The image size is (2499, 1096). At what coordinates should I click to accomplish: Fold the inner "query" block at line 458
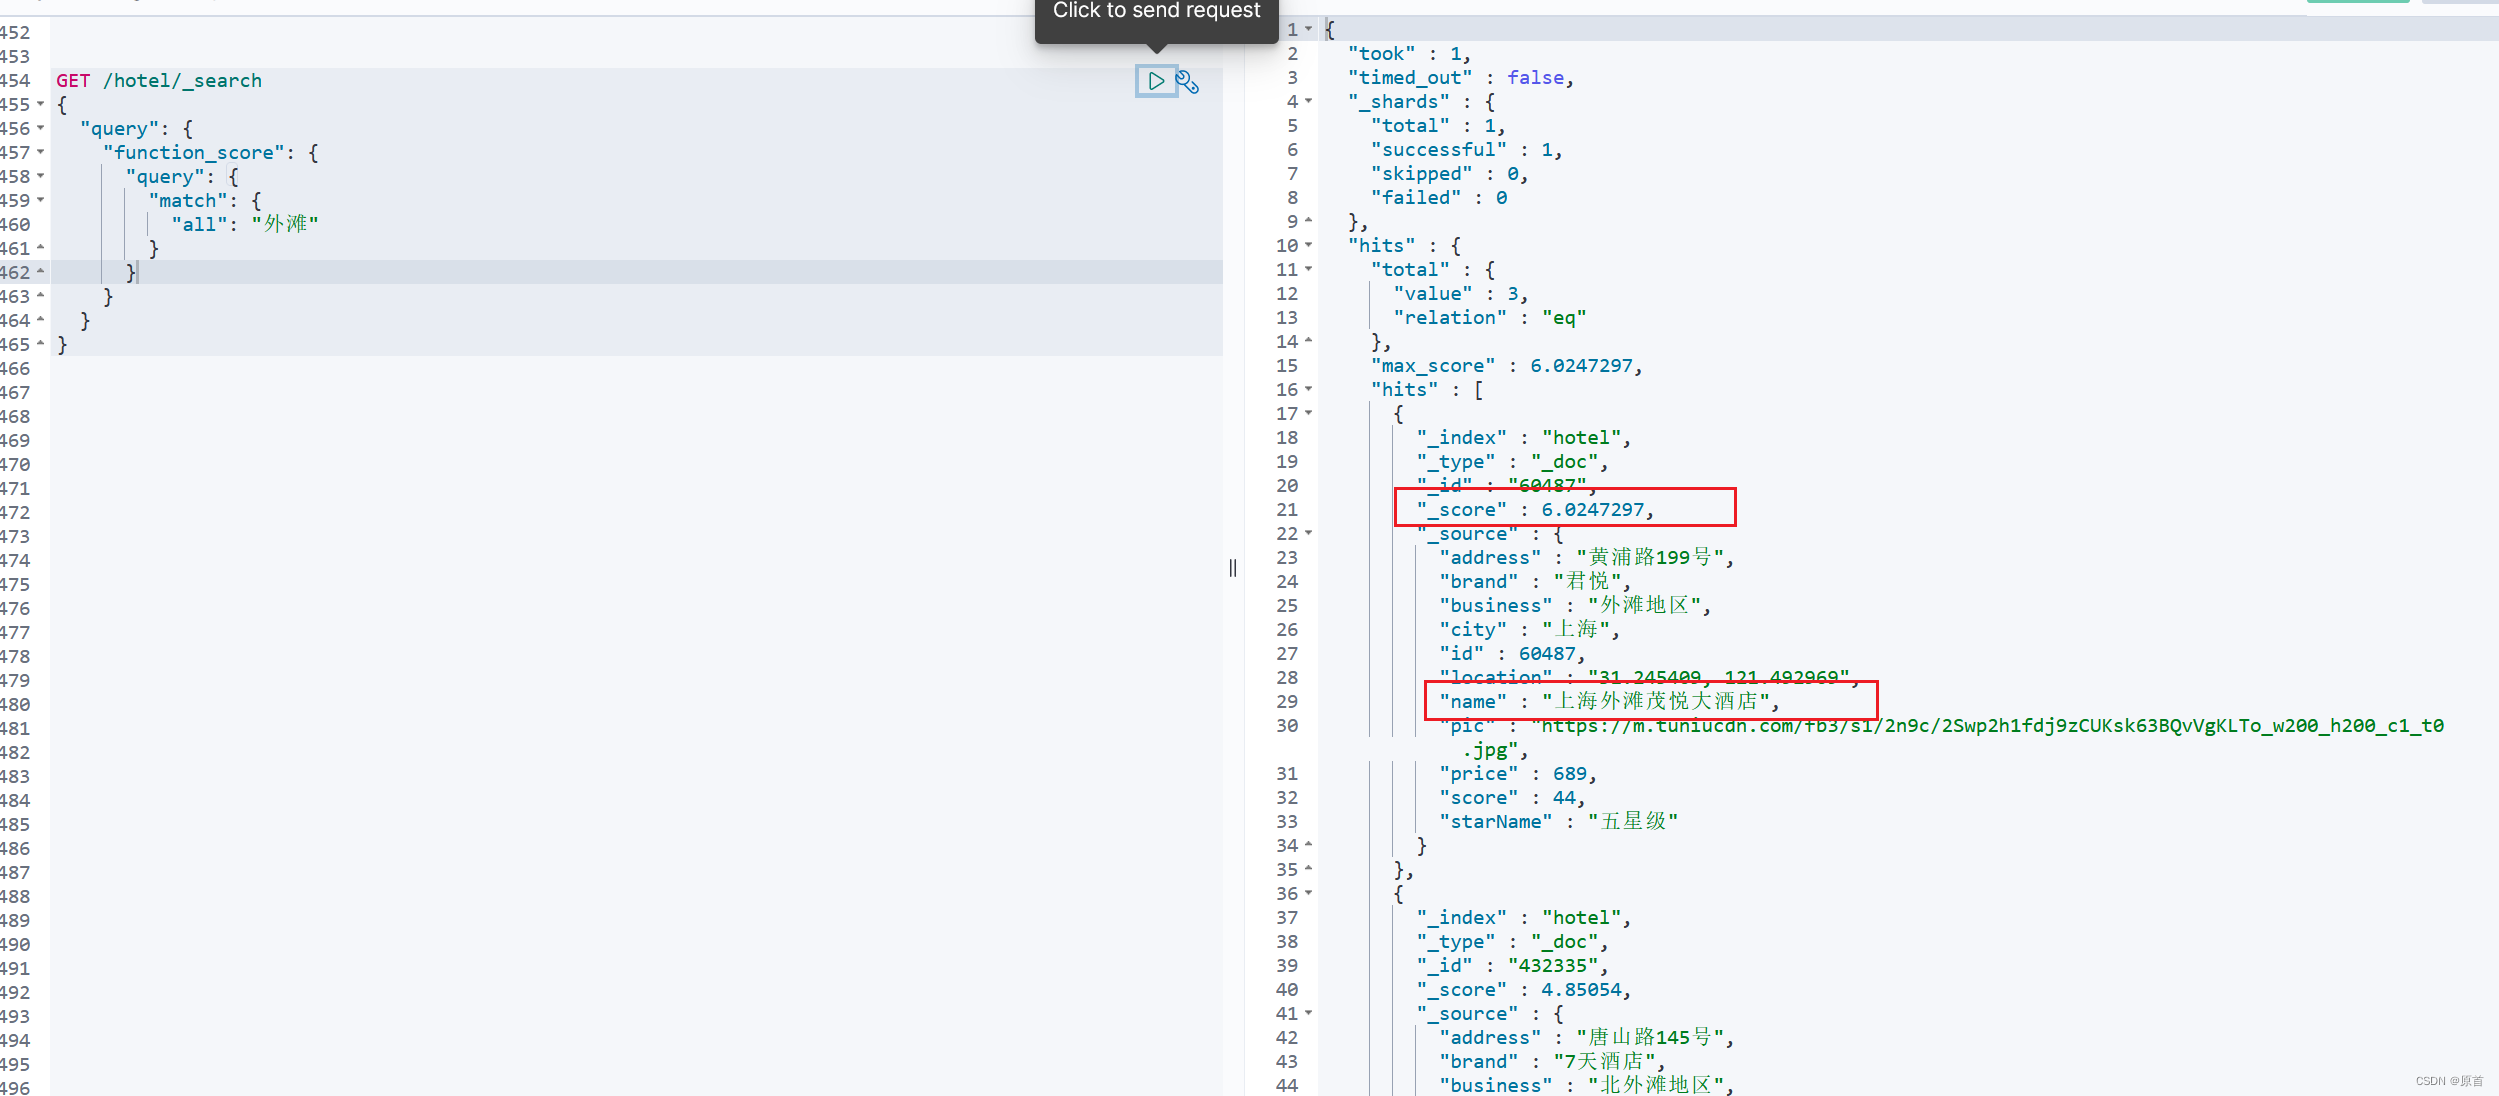click(40, 176)
